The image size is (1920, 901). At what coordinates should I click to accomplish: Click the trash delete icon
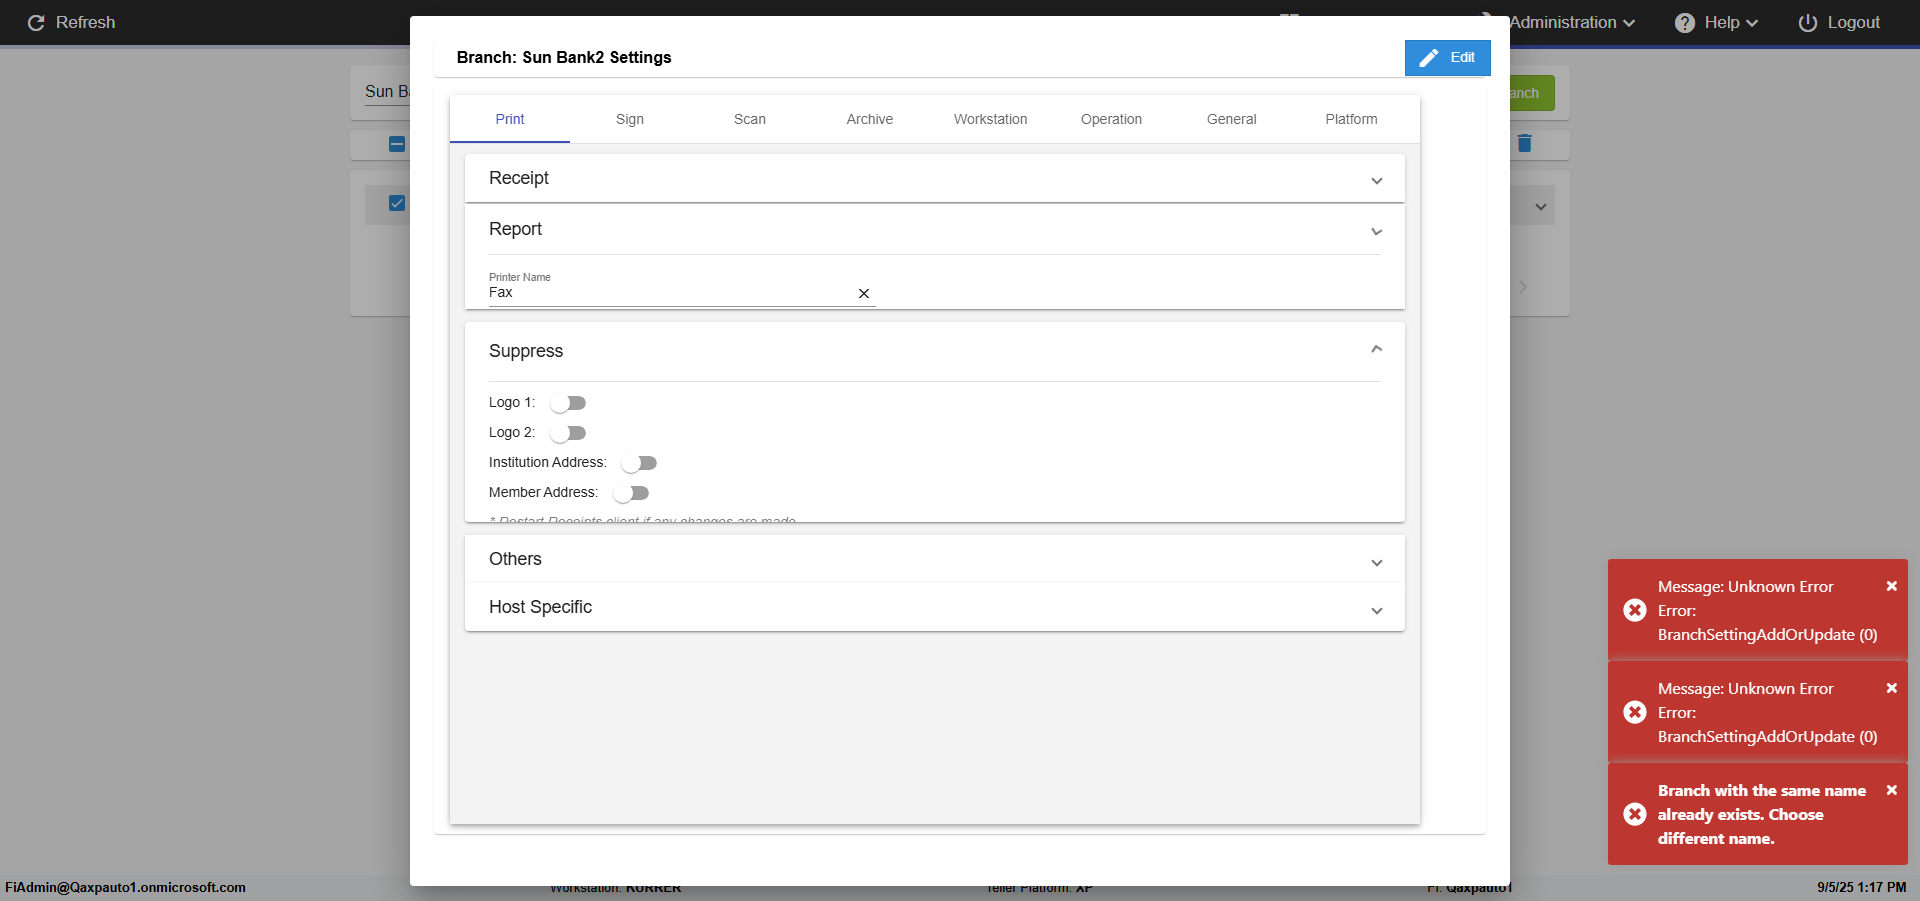coord(1524,144)
